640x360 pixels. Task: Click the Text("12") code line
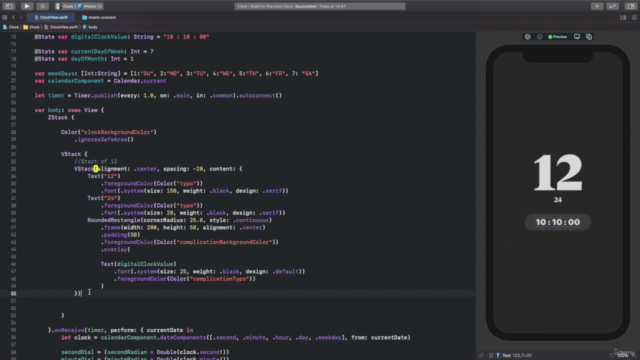tap(104, 176)
